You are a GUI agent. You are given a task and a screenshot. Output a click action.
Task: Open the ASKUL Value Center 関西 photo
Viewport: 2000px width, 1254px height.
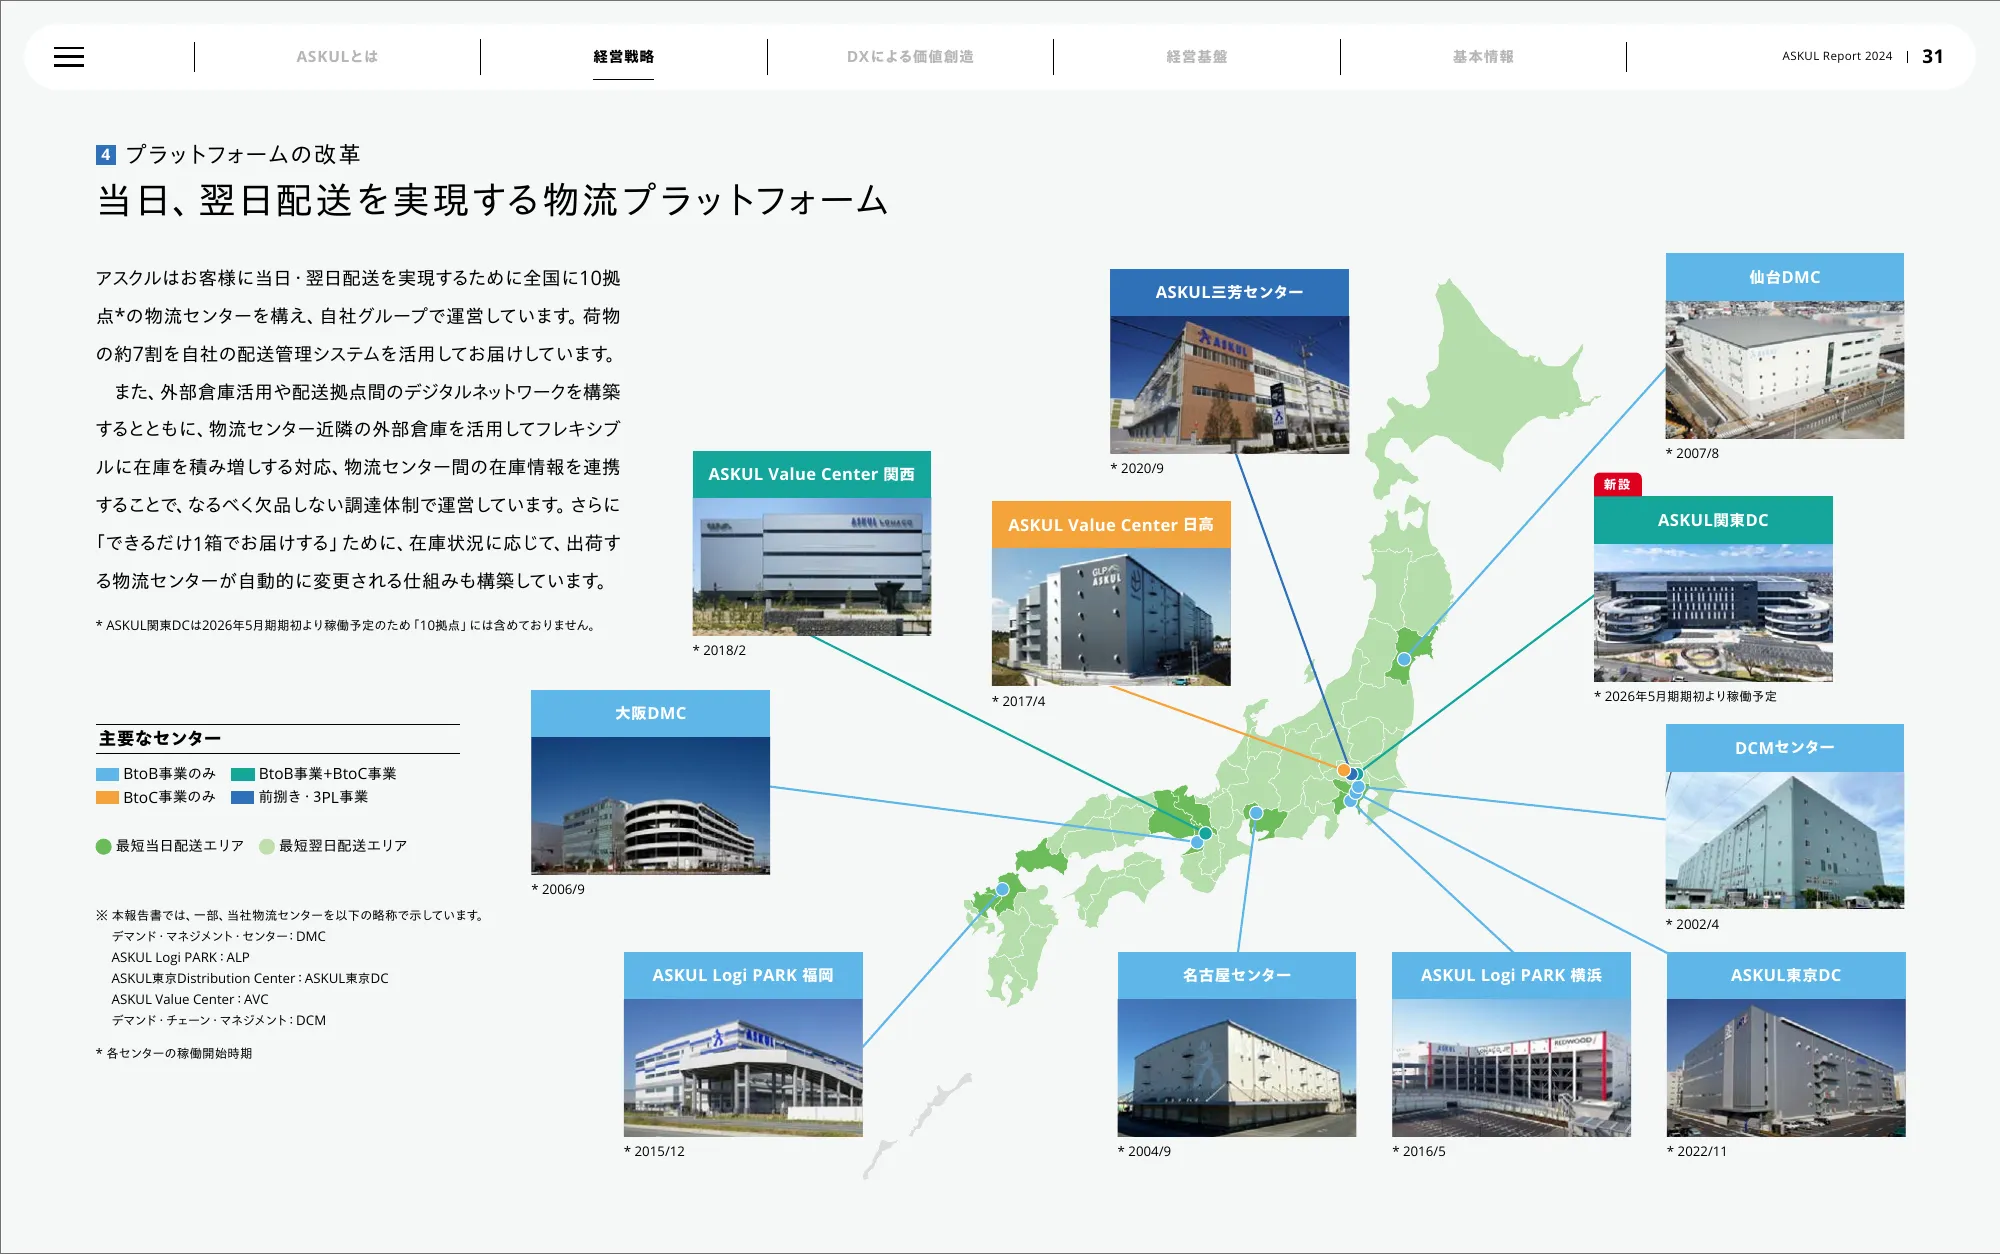[x=811, y=567]
